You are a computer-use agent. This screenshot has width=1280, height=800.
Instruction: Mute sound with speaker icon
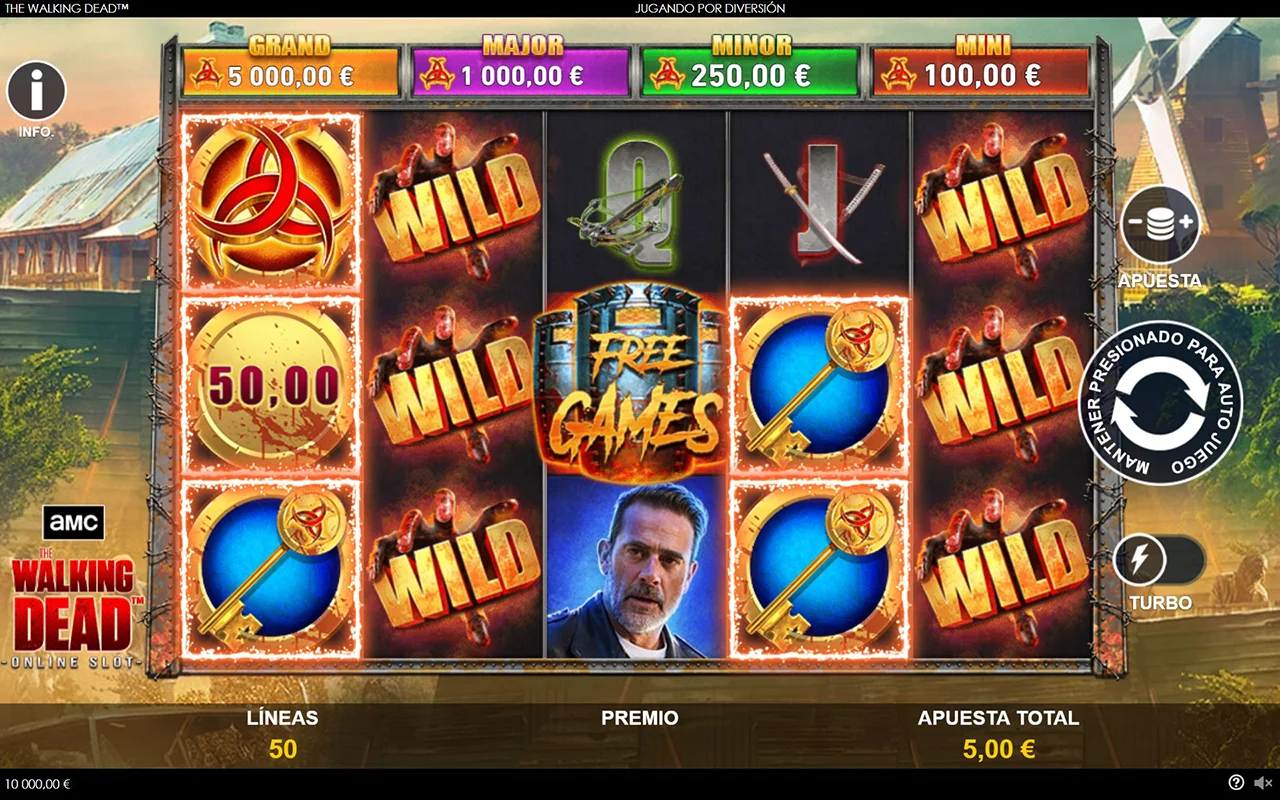[x=1264, y=783]
